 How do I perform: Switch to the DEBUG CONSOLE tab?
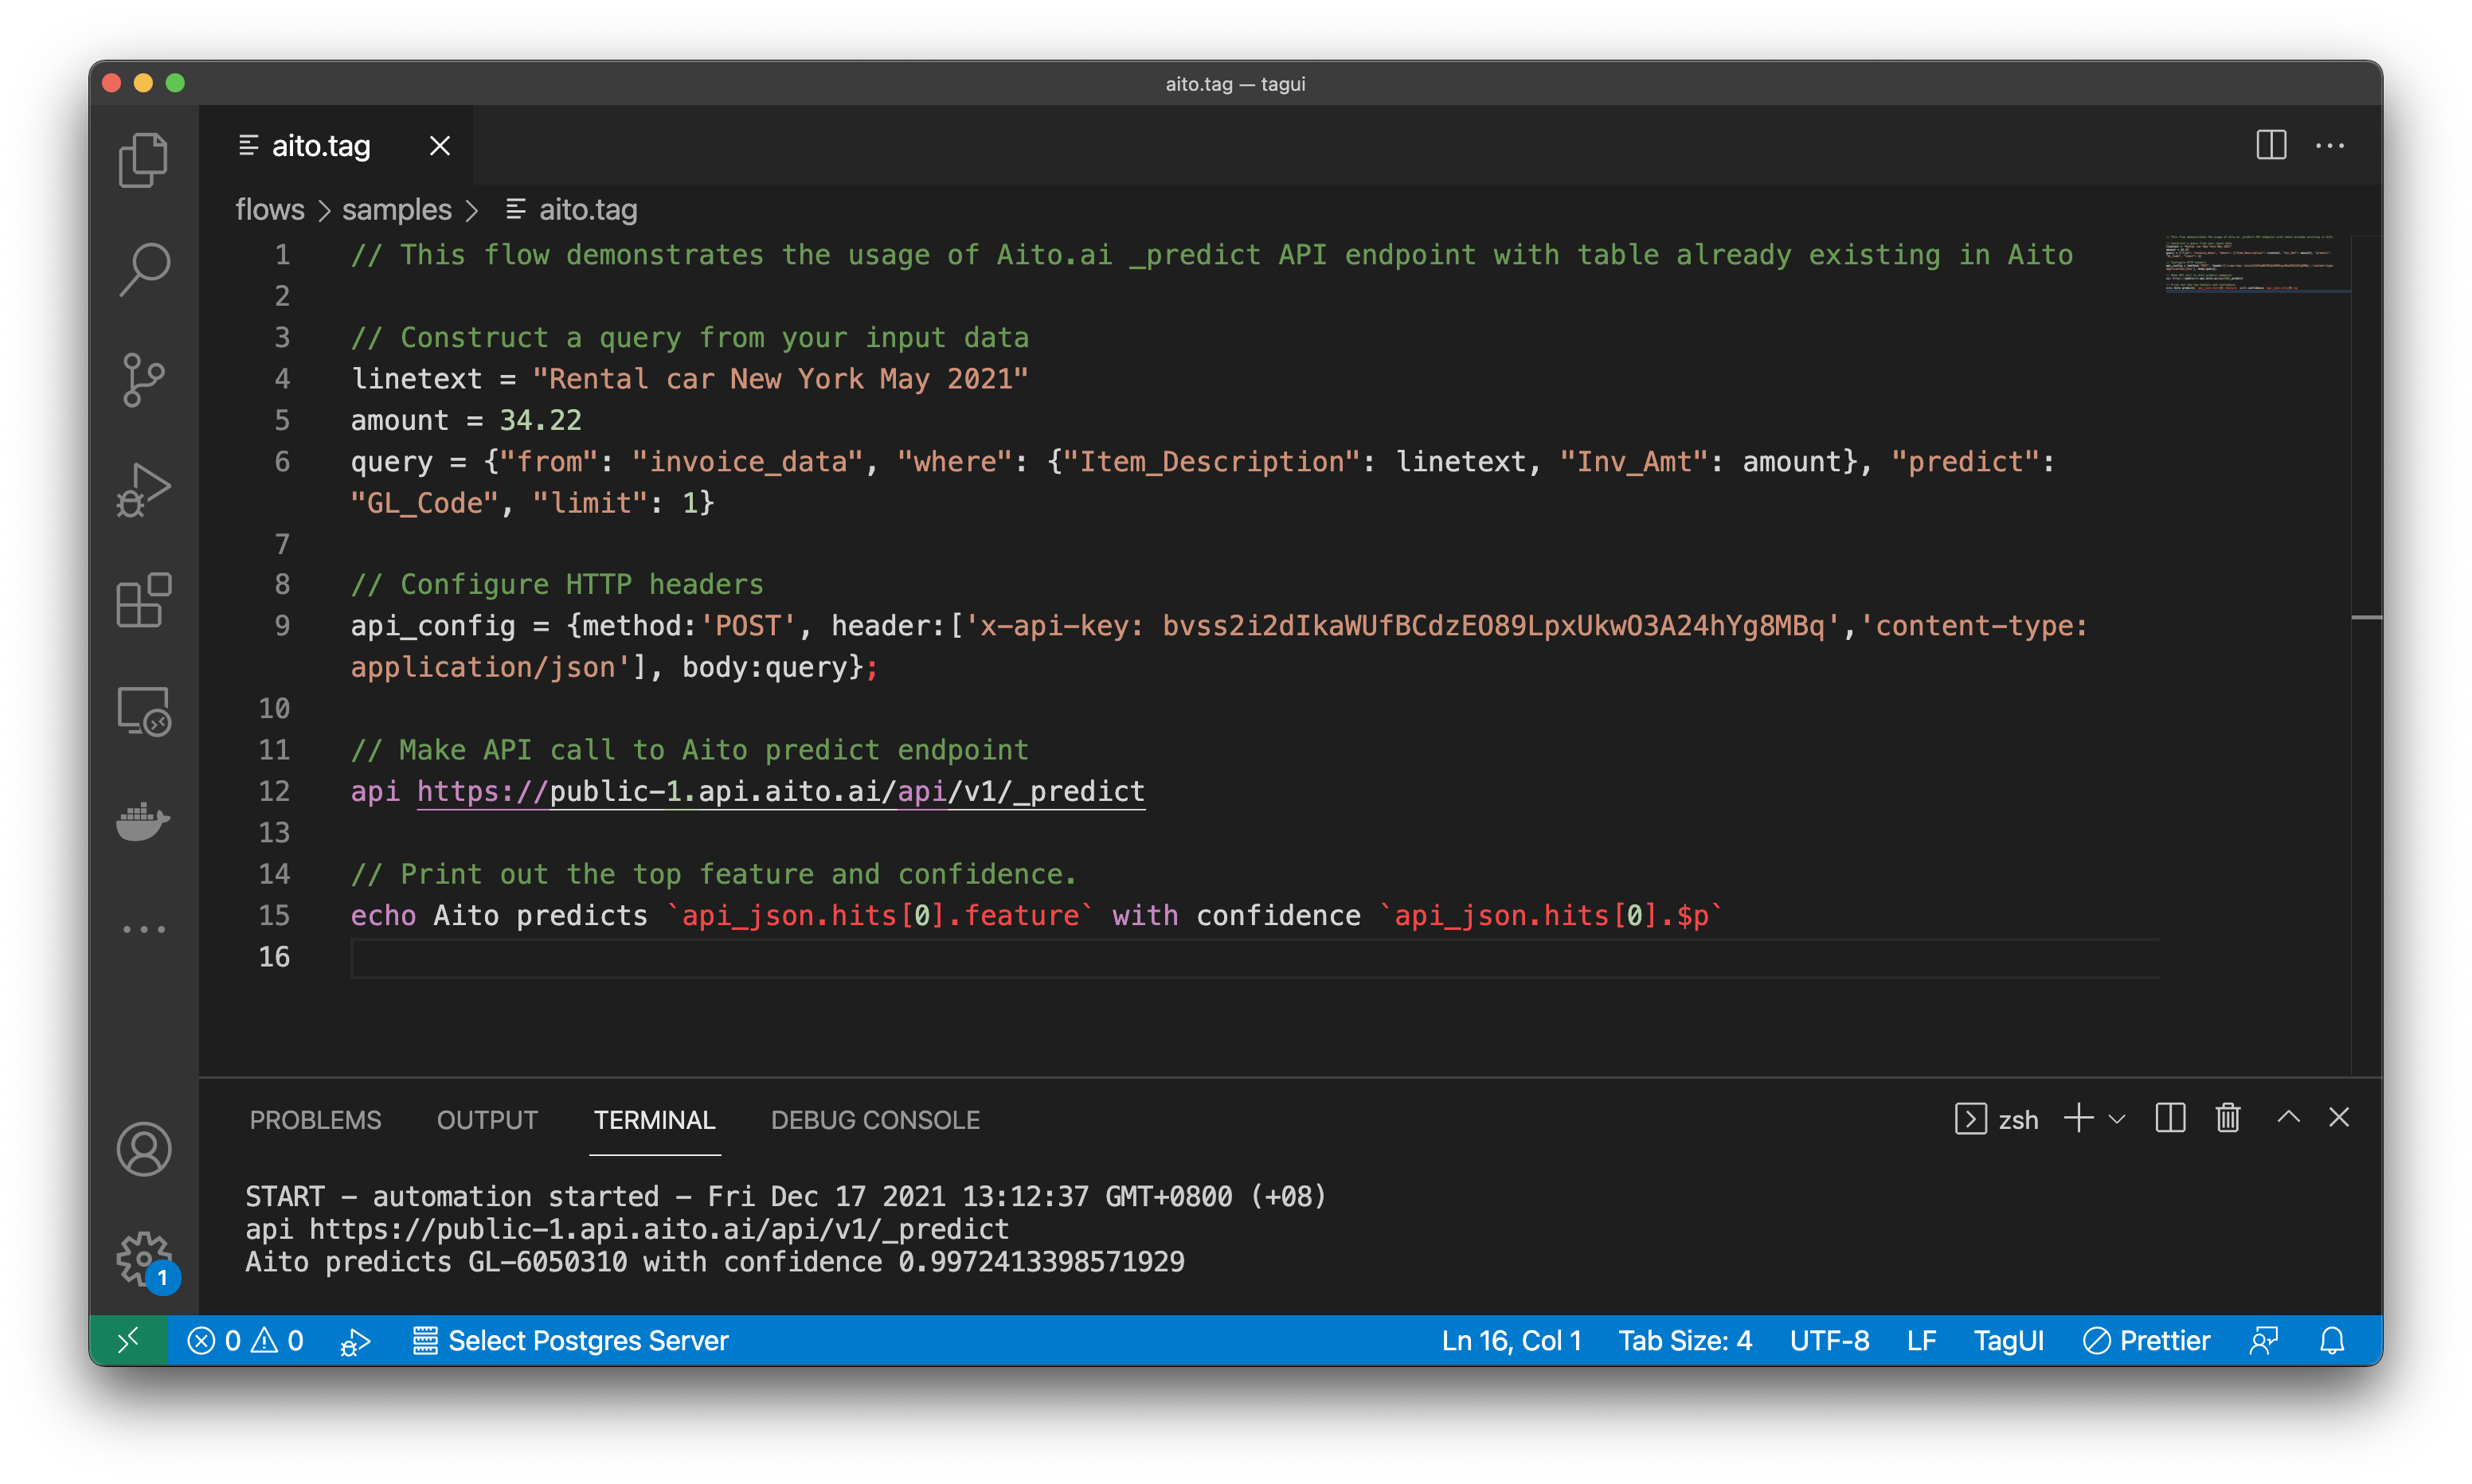(x=875, y=1120)
